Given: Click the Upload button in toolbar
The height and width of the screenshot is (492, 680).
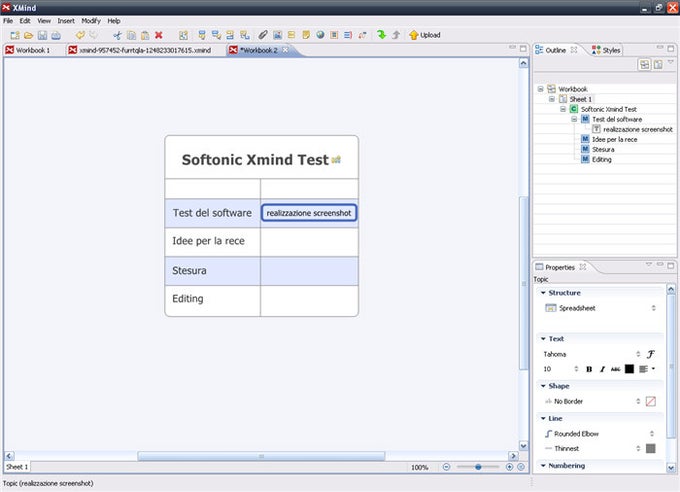Looking at the screenshot, I should [x=425, y=35].
